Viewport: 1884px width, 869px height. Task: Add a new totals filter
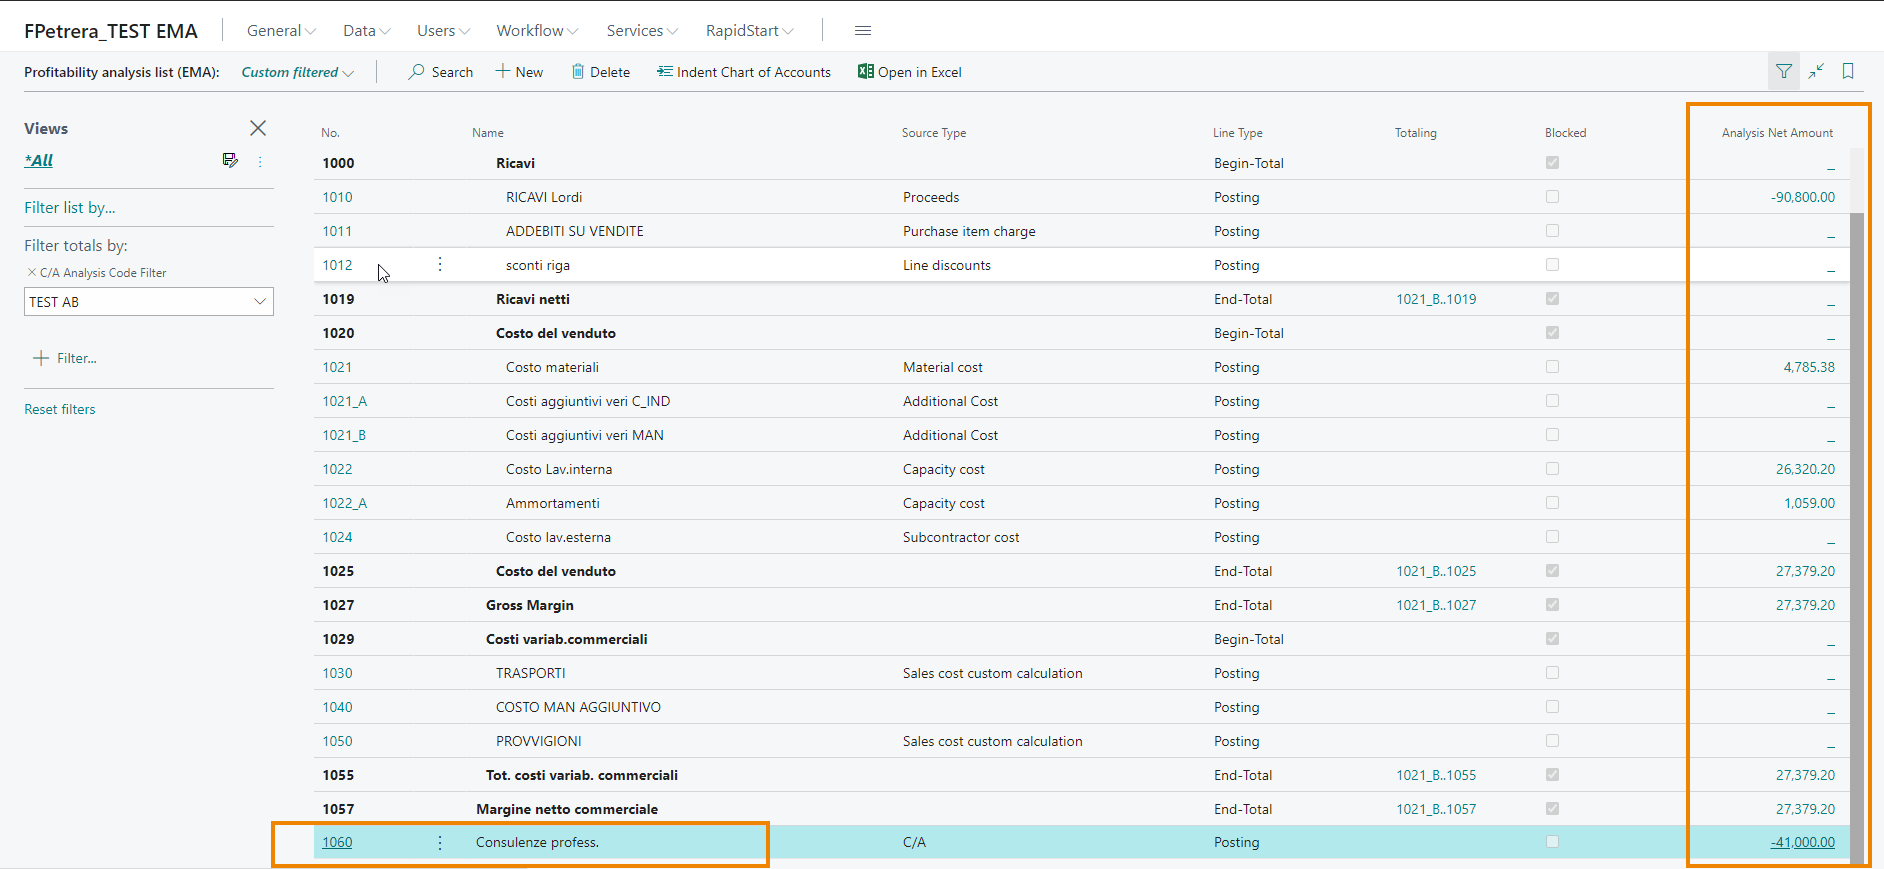point(65,358)
